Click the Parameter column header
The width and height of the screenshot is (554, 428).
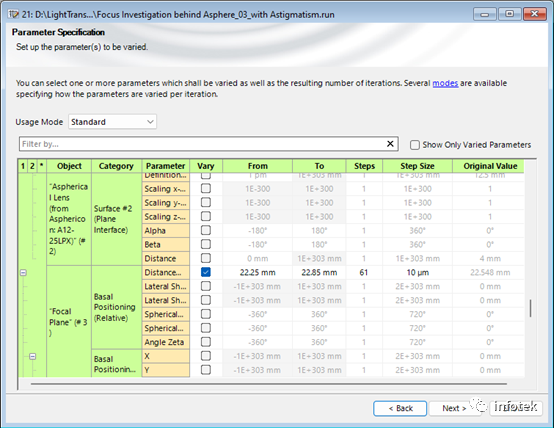(x=165, y=166)
